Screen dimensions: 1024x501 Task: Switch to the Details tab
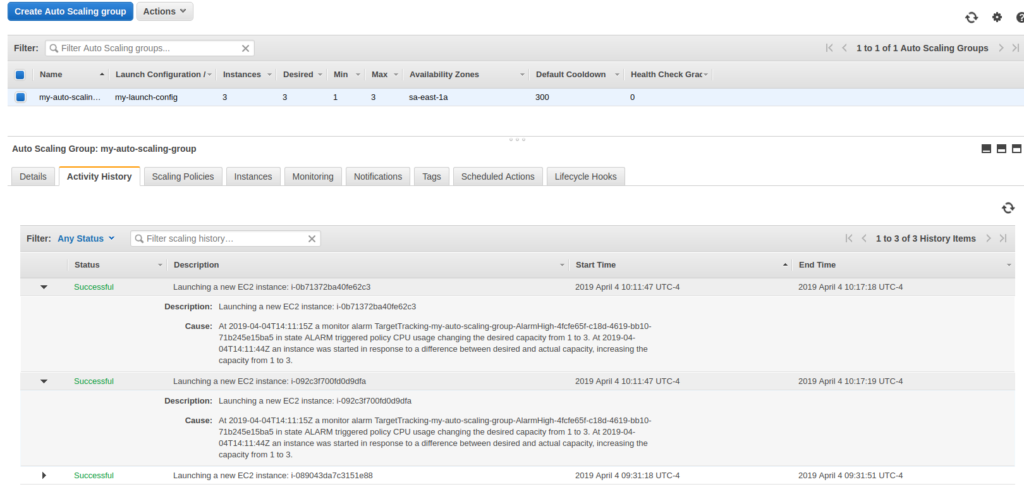(33, 176)
